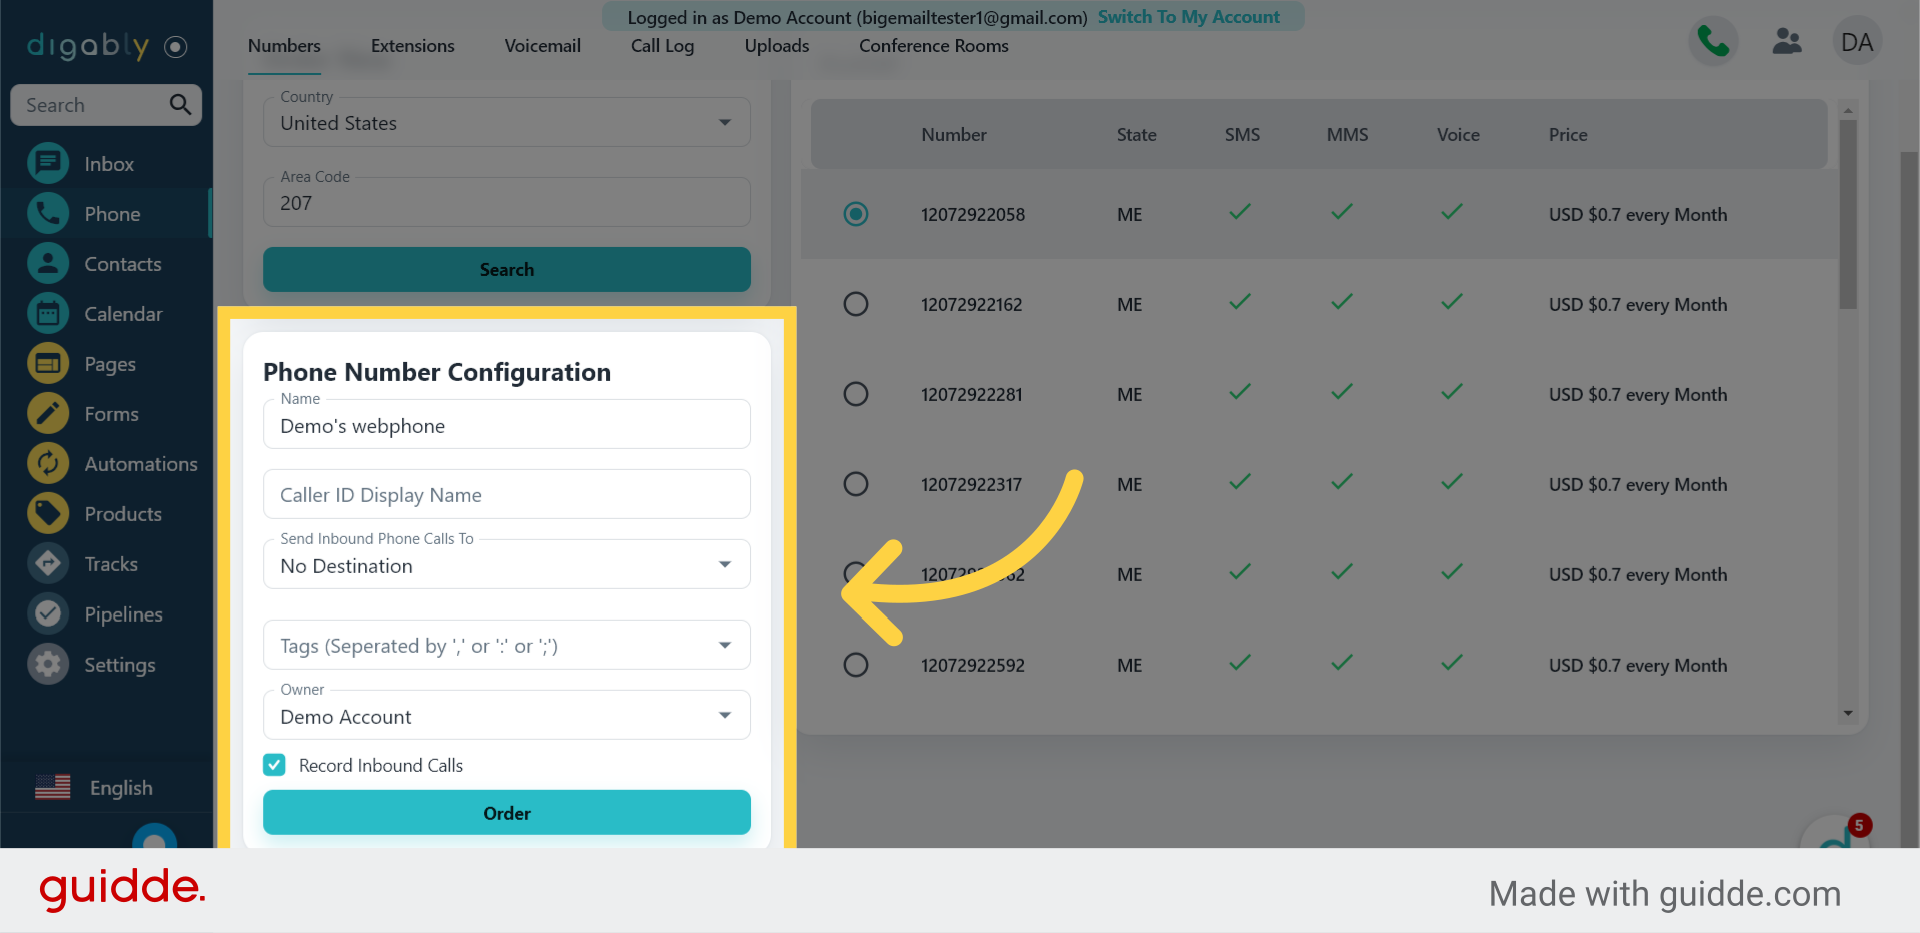Open the Inbox sidebar icon
The width and height of the screenshot is (1920, 933).
48,164
